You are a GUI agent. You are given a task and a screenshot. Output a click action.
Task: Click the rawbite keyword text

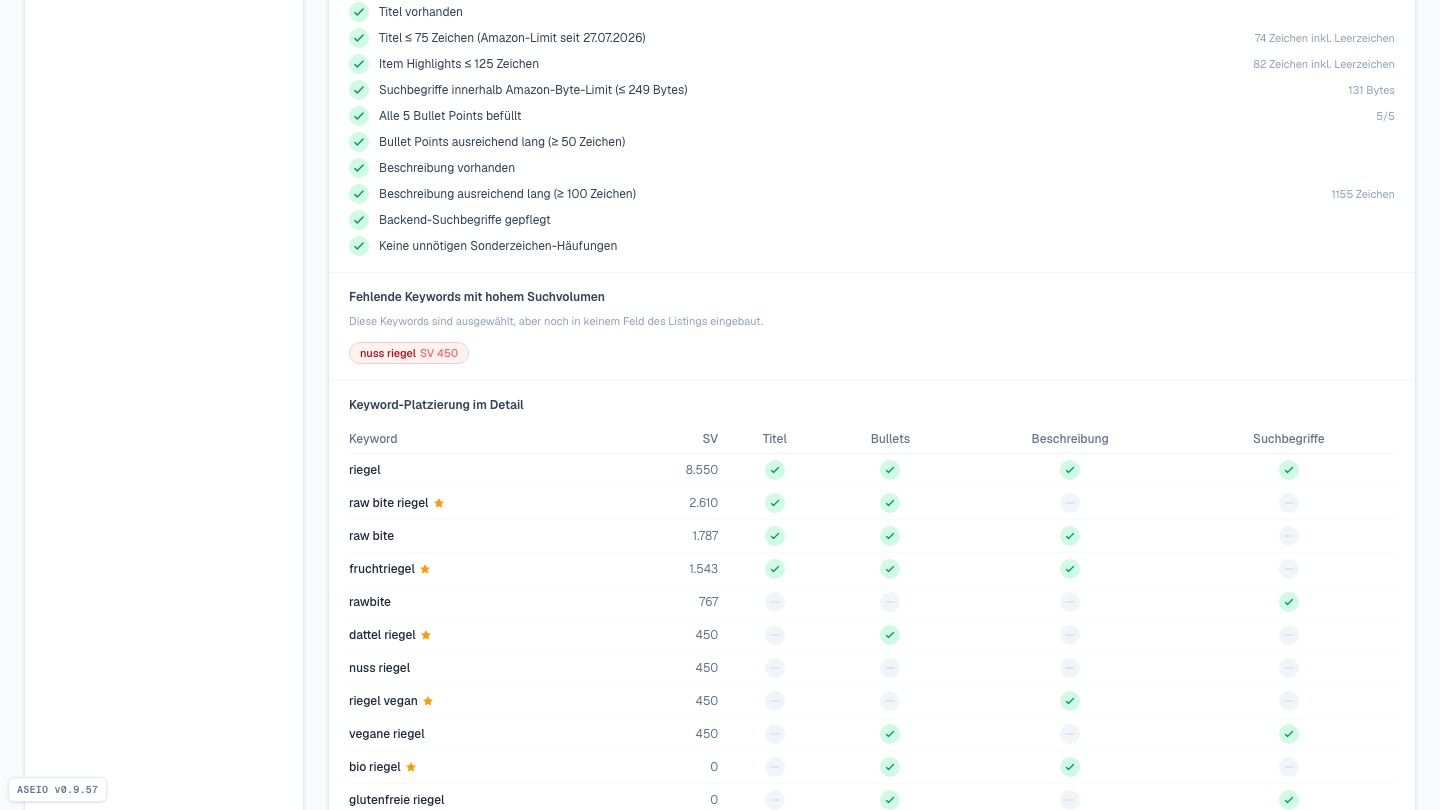point(370,602)
